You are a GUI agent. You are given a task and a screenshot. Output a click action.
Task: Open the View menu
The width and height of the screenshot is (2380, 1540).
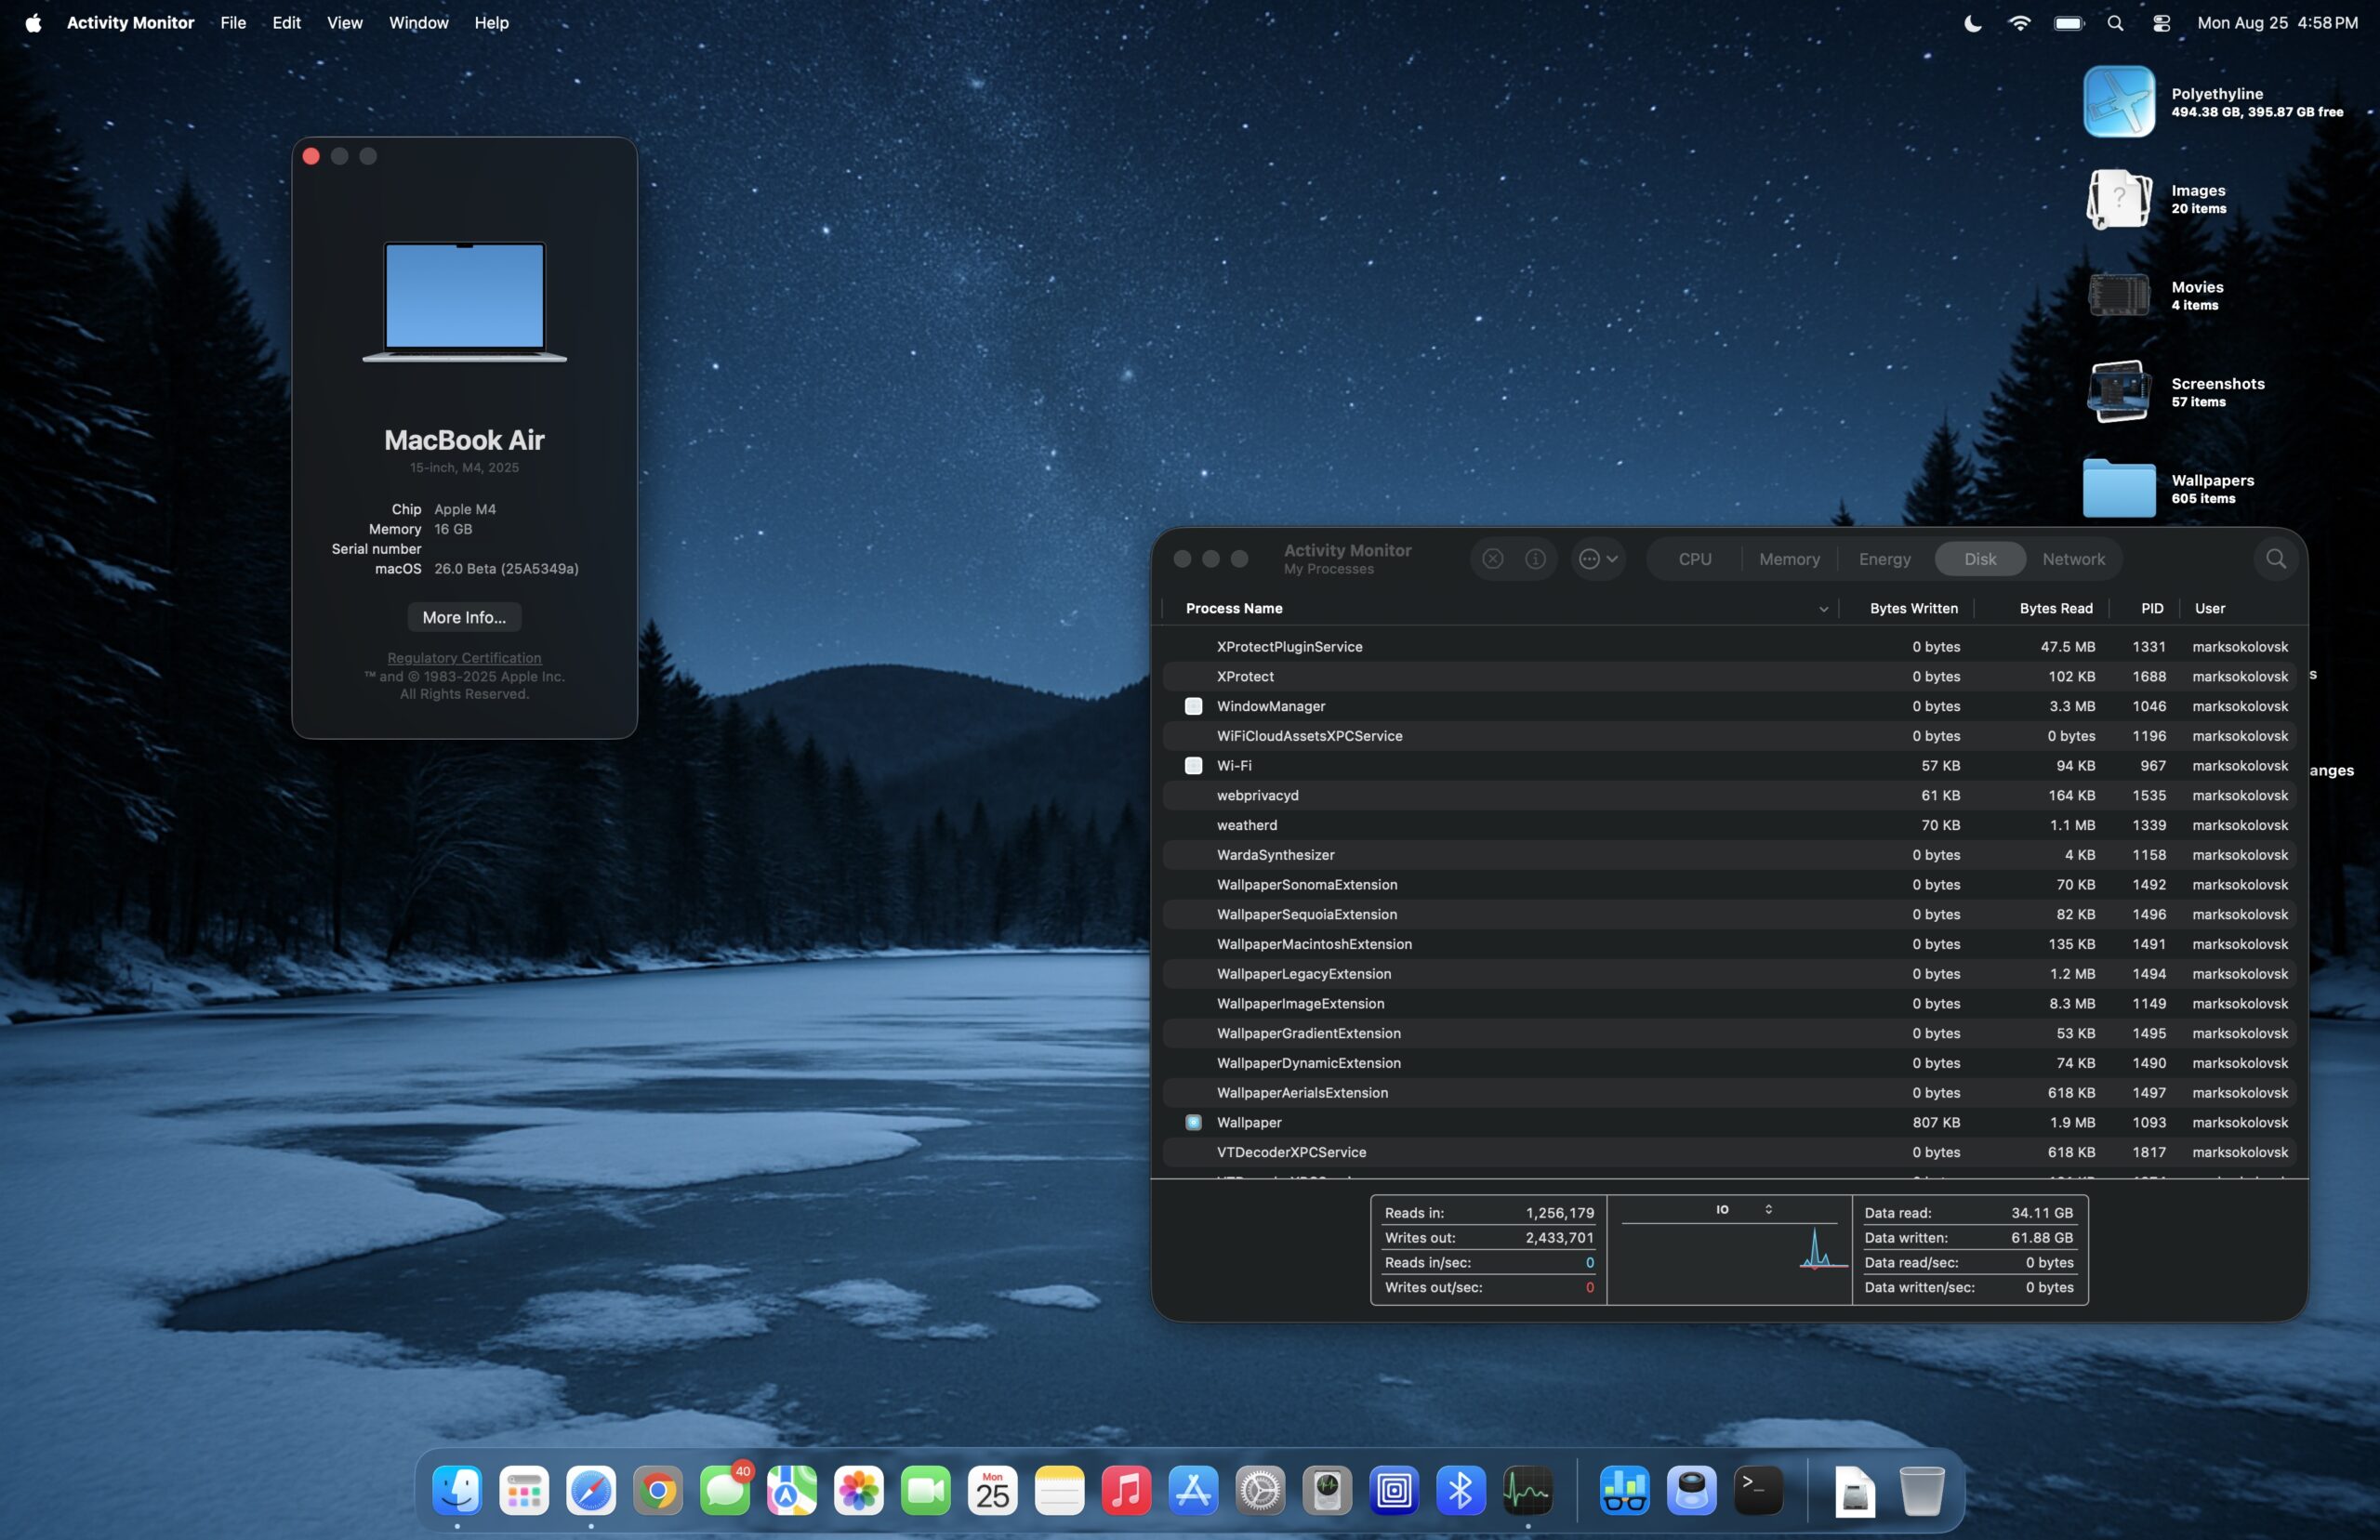[344, 23]
